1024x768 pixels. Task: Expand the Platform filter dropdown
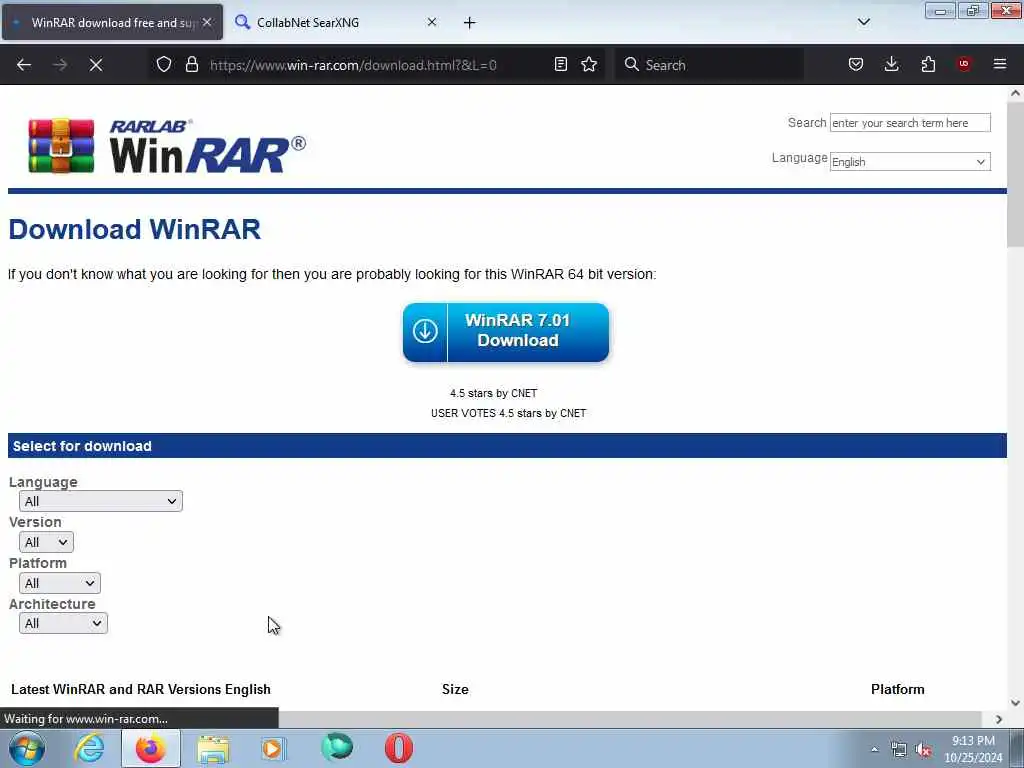(x=59, y=583)
